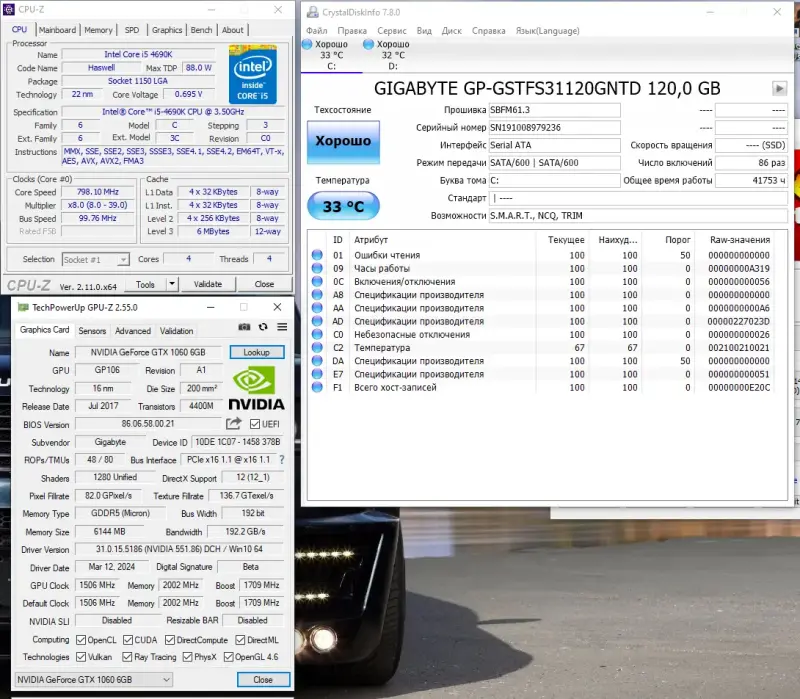
Task: Open the Tools dropdown arrow in CPU-Z
Action: (x=172, y=284)
